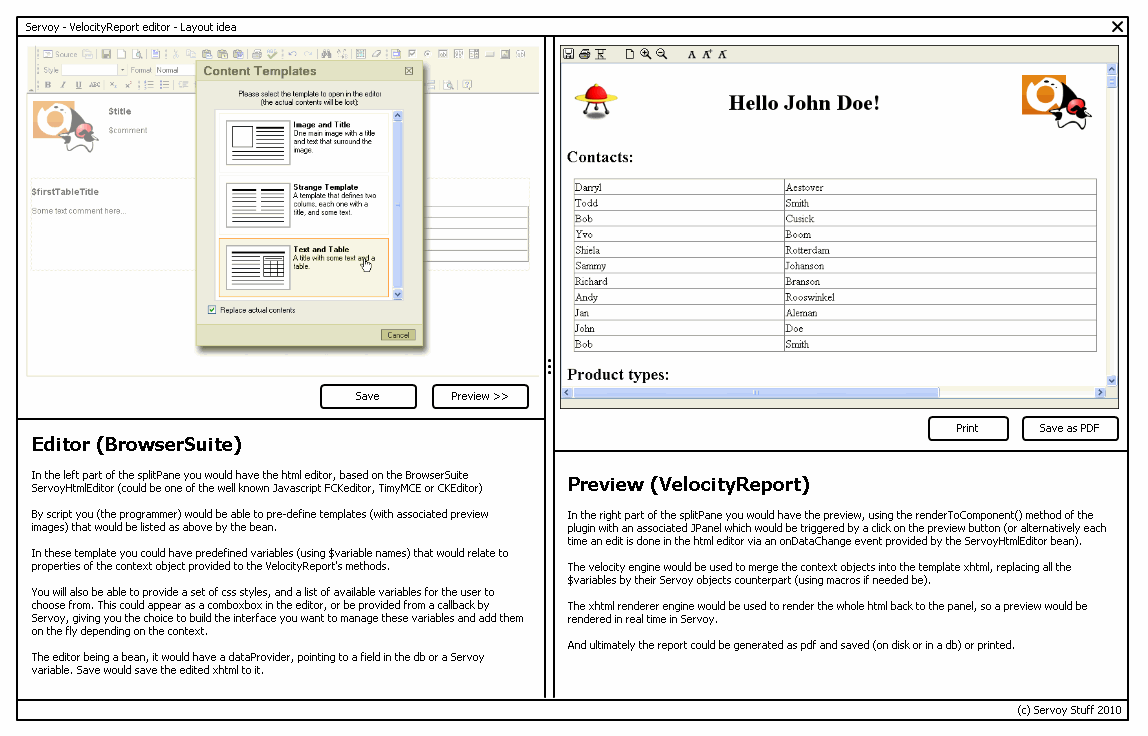Click the paste as plain text icon
Image resolution: width=1148 pixels, height=736 pixels.
pos(223,54)
